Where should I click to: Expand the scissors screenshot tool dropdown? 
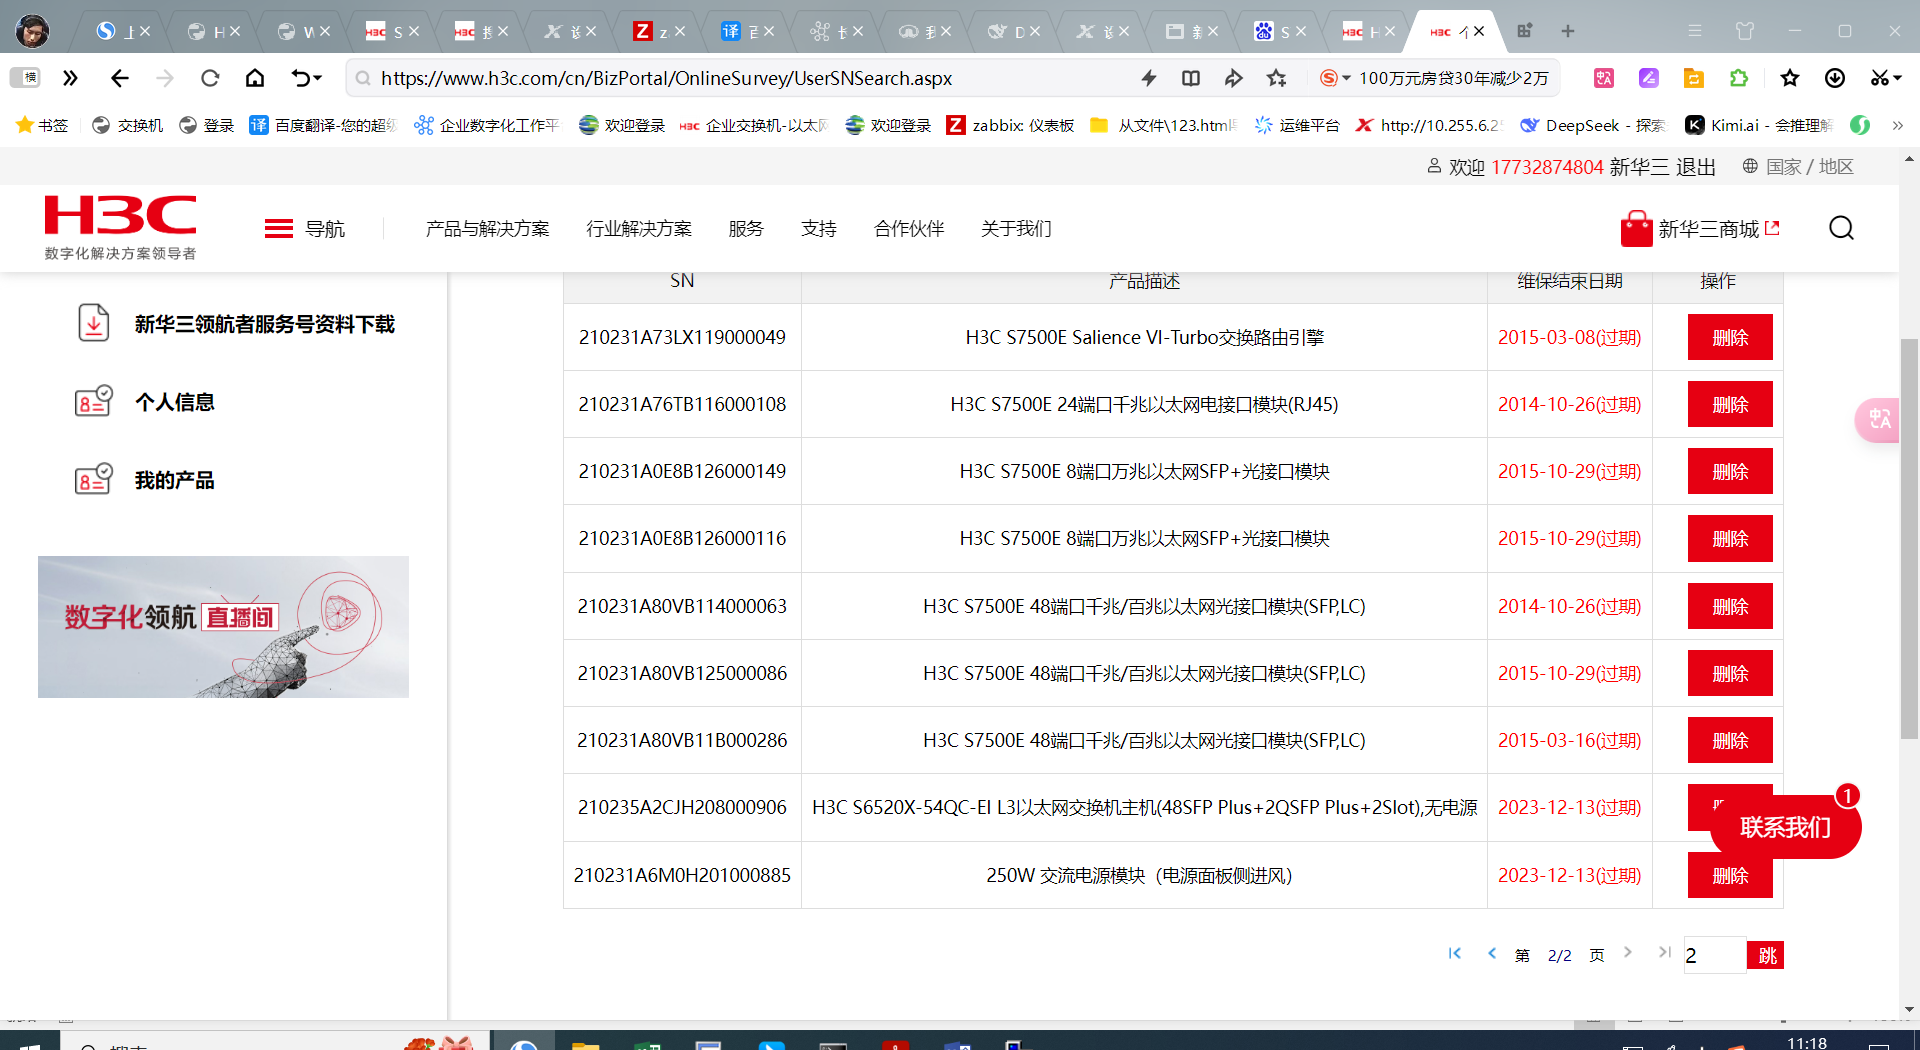pos(1896,78)
